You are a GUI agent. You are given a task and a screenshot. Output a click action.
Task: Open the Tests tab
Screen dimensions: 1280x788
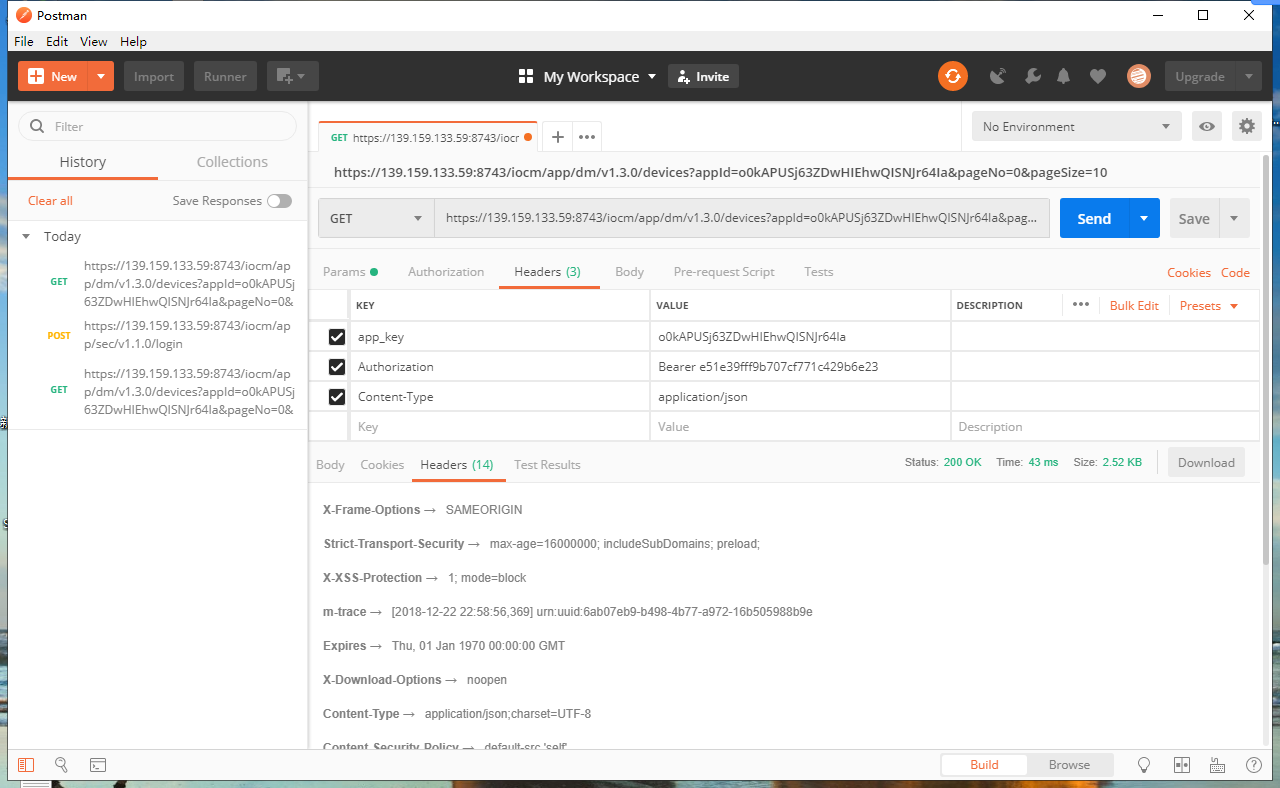click(819, 272)
